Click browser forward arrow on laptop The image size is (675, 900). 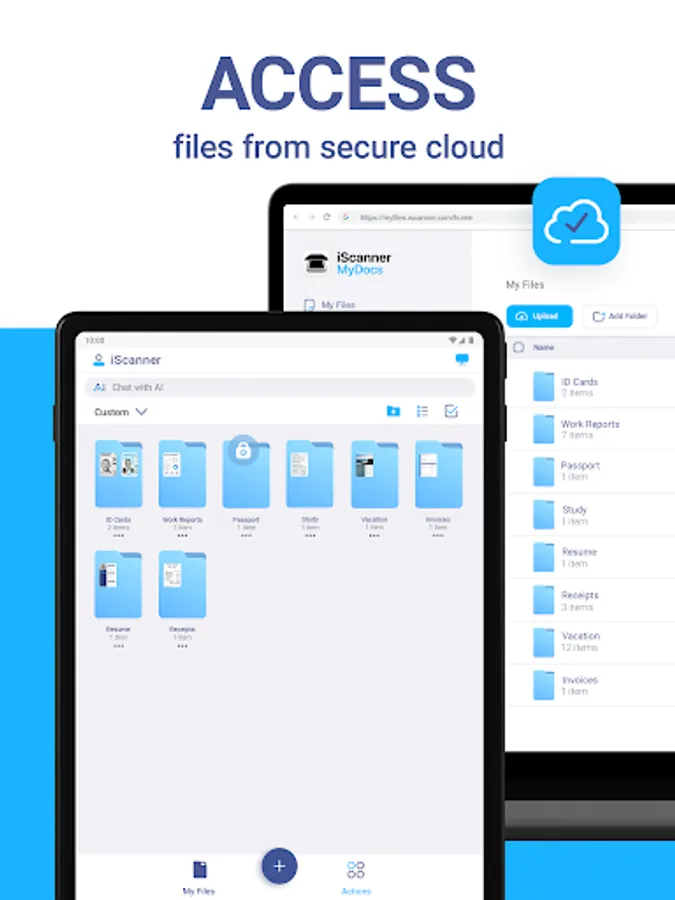pos(311,217)
